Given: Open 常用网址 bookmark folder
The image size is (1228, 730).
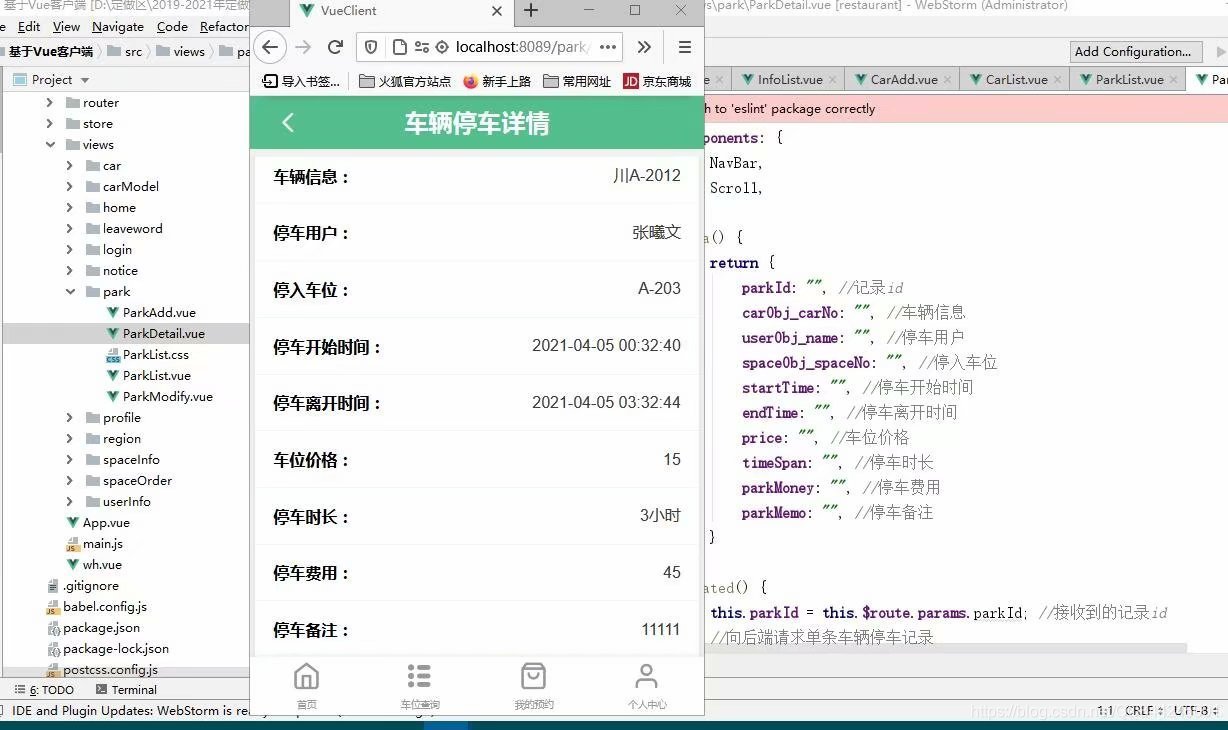Looking at the screenshot, I should tap(577, 81).
